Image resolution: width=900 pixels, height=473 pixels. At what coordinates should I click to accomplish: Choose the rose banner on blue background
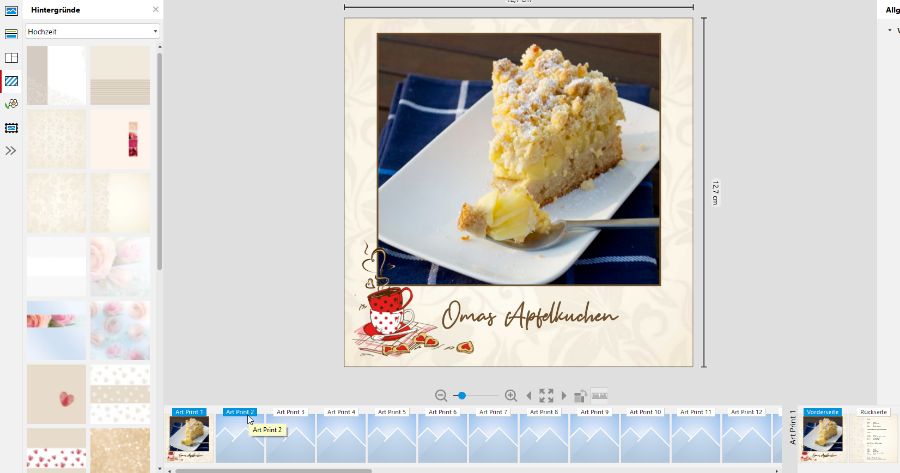click(x=56, y=331)
